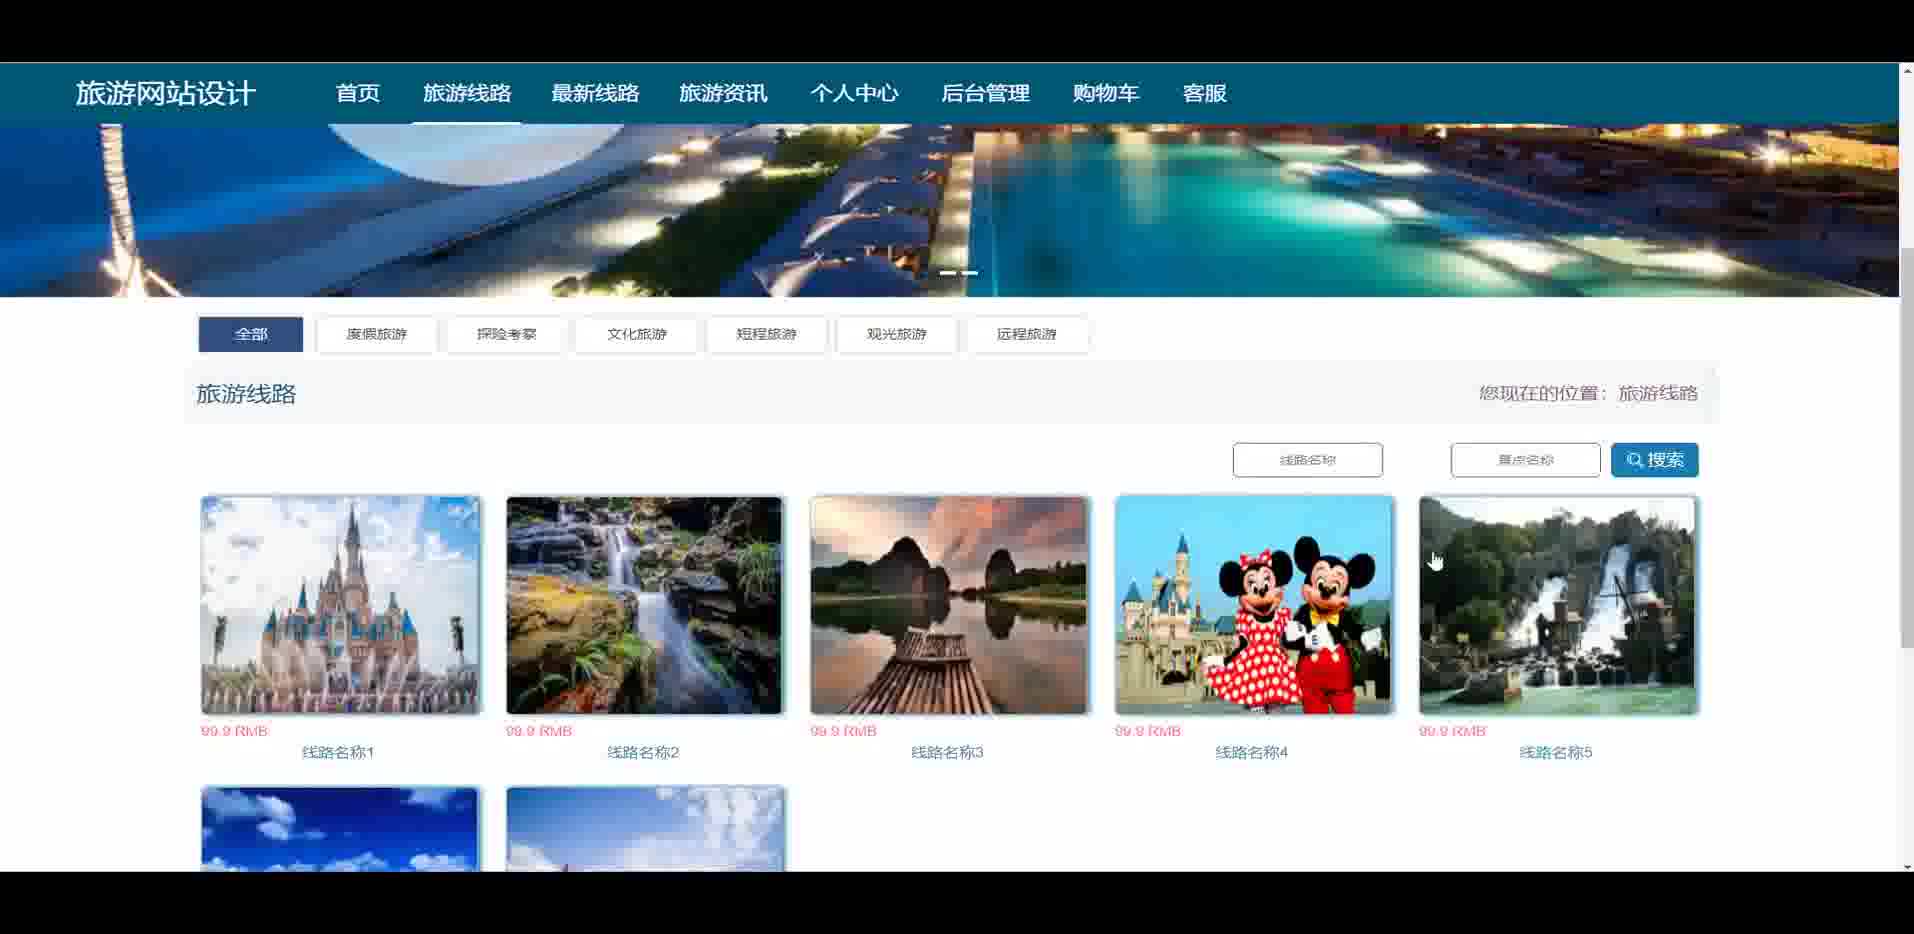This screenshot has width=1914, height=934.
Task: Contact 客服 from the navbar
Action: pyautogui.click(x=1204, y=93)
